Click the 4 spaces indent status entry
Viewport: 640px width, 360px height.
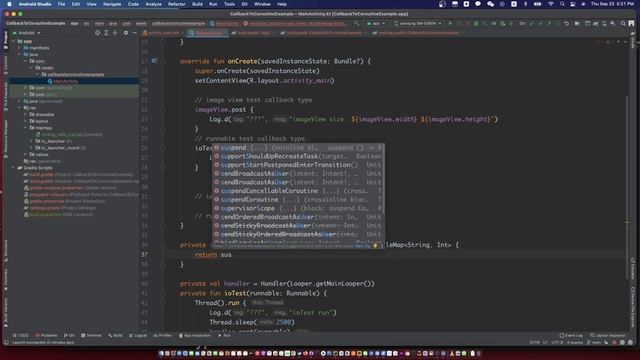point(574,342)
